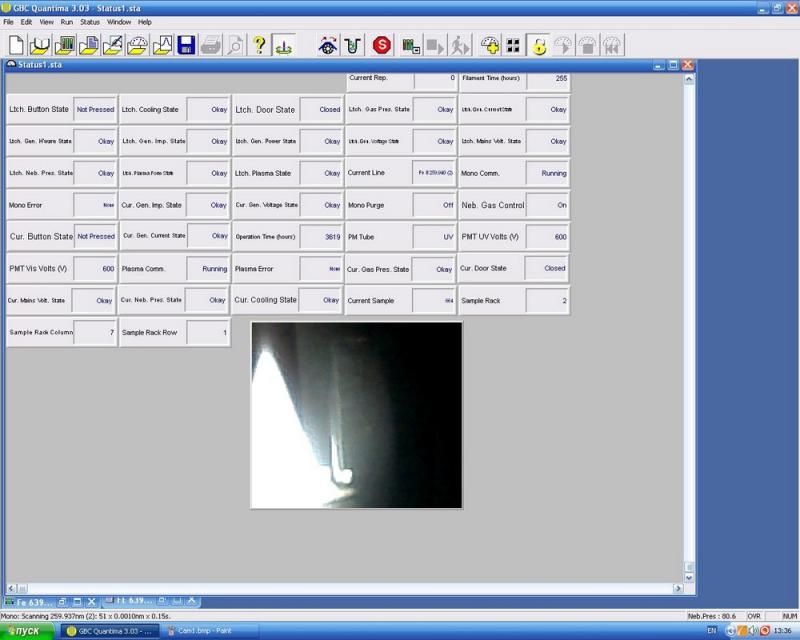Click the green rack with minus icon
The image size is (800, 640).
click(x=411, y=45)
